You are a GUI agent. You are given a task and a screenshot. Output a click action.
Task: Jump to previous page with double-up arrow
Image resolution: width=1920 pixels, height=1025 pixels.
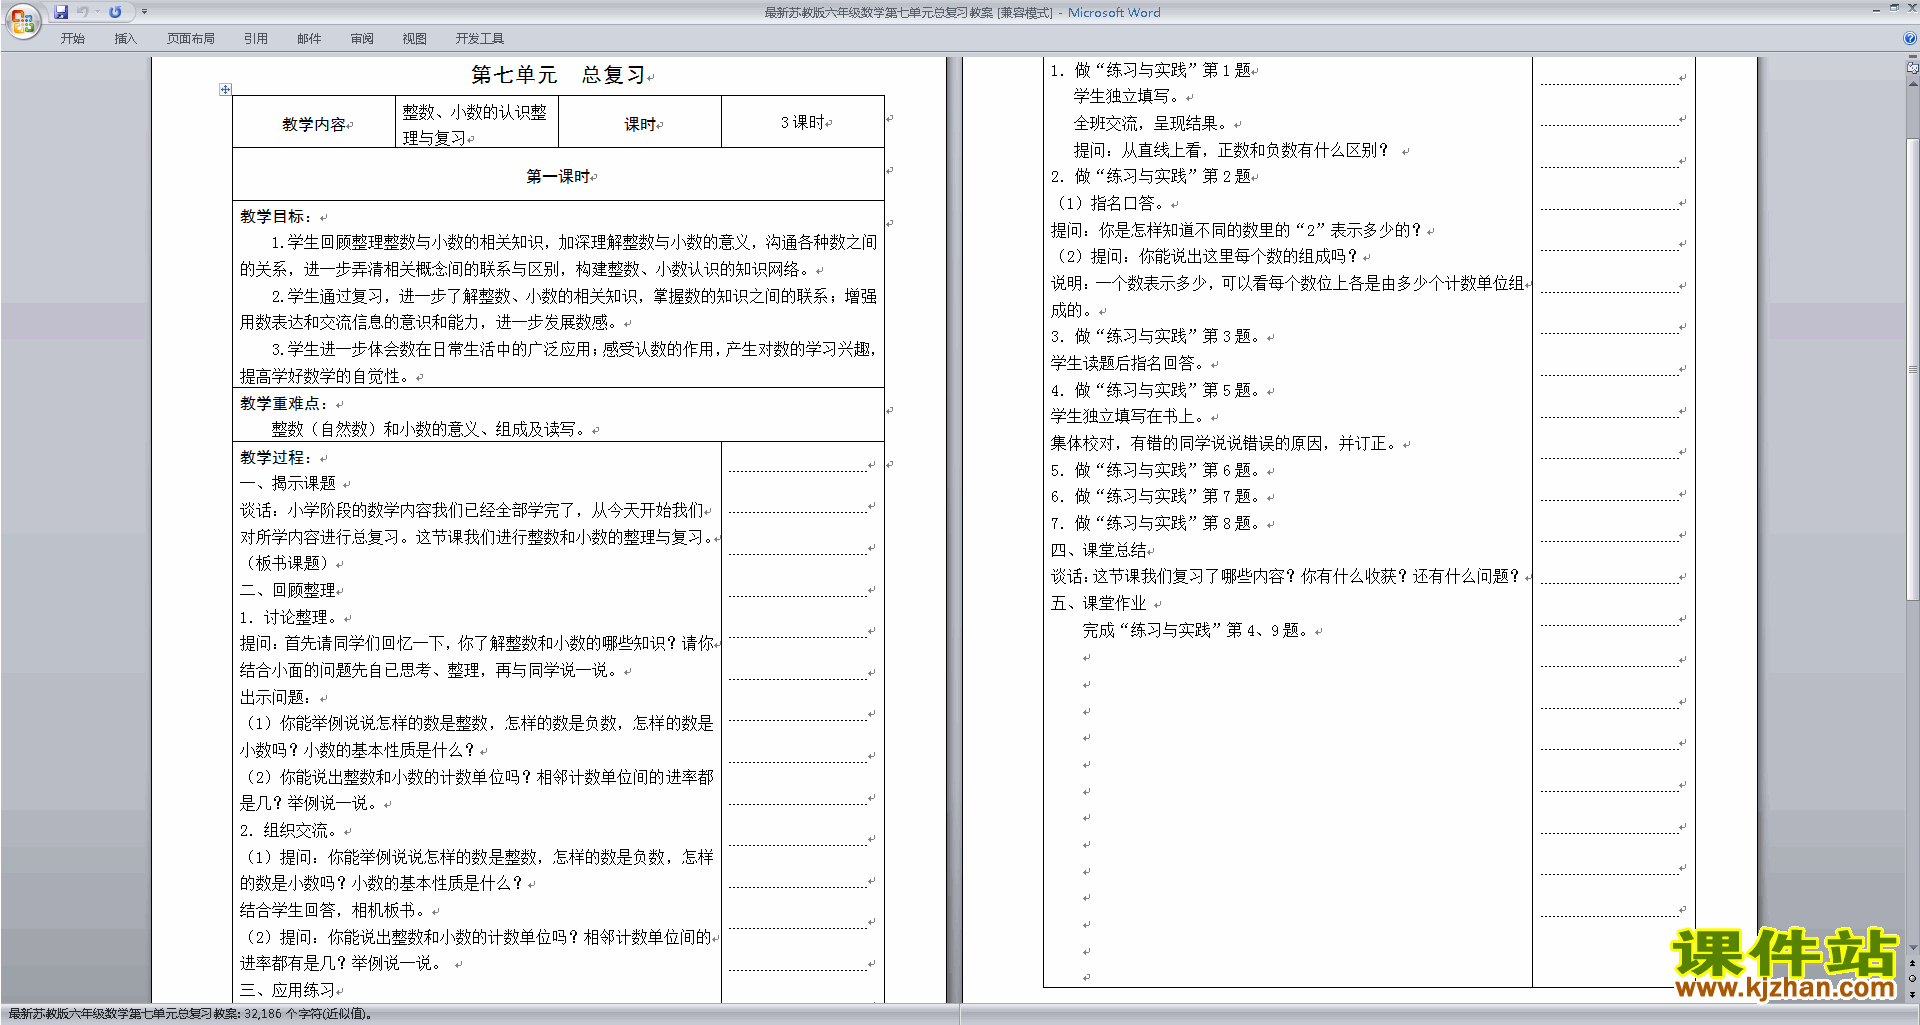[1913, 963]
